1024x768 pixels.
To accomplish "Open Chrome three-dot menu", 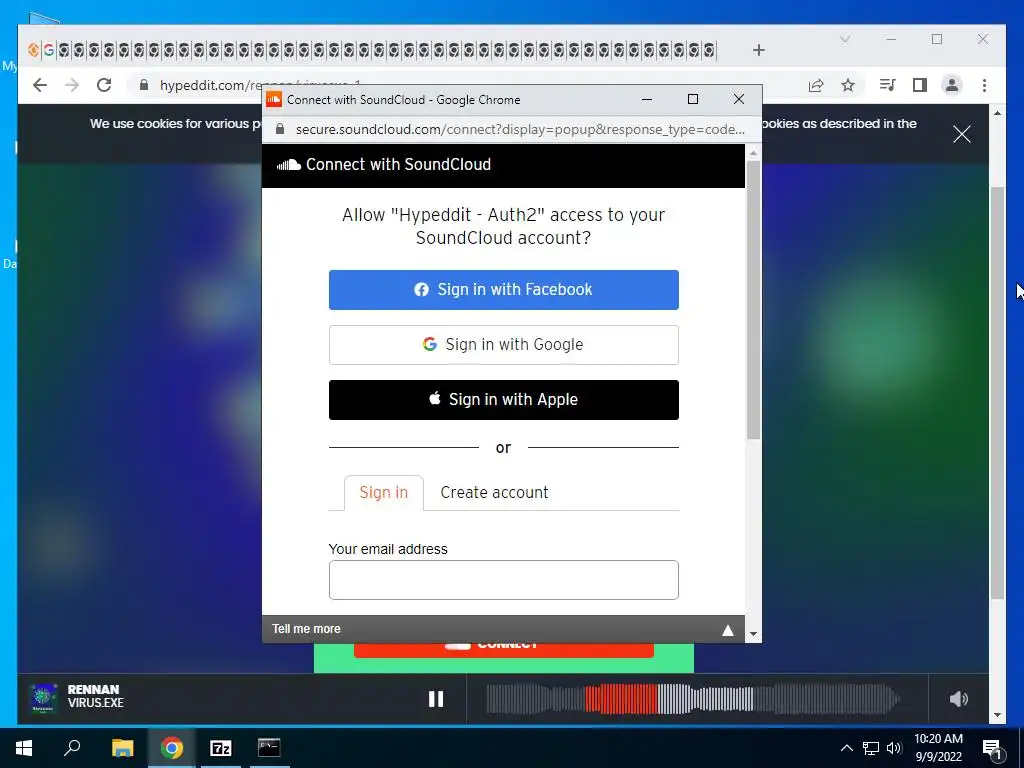I will tap(984, 85).
